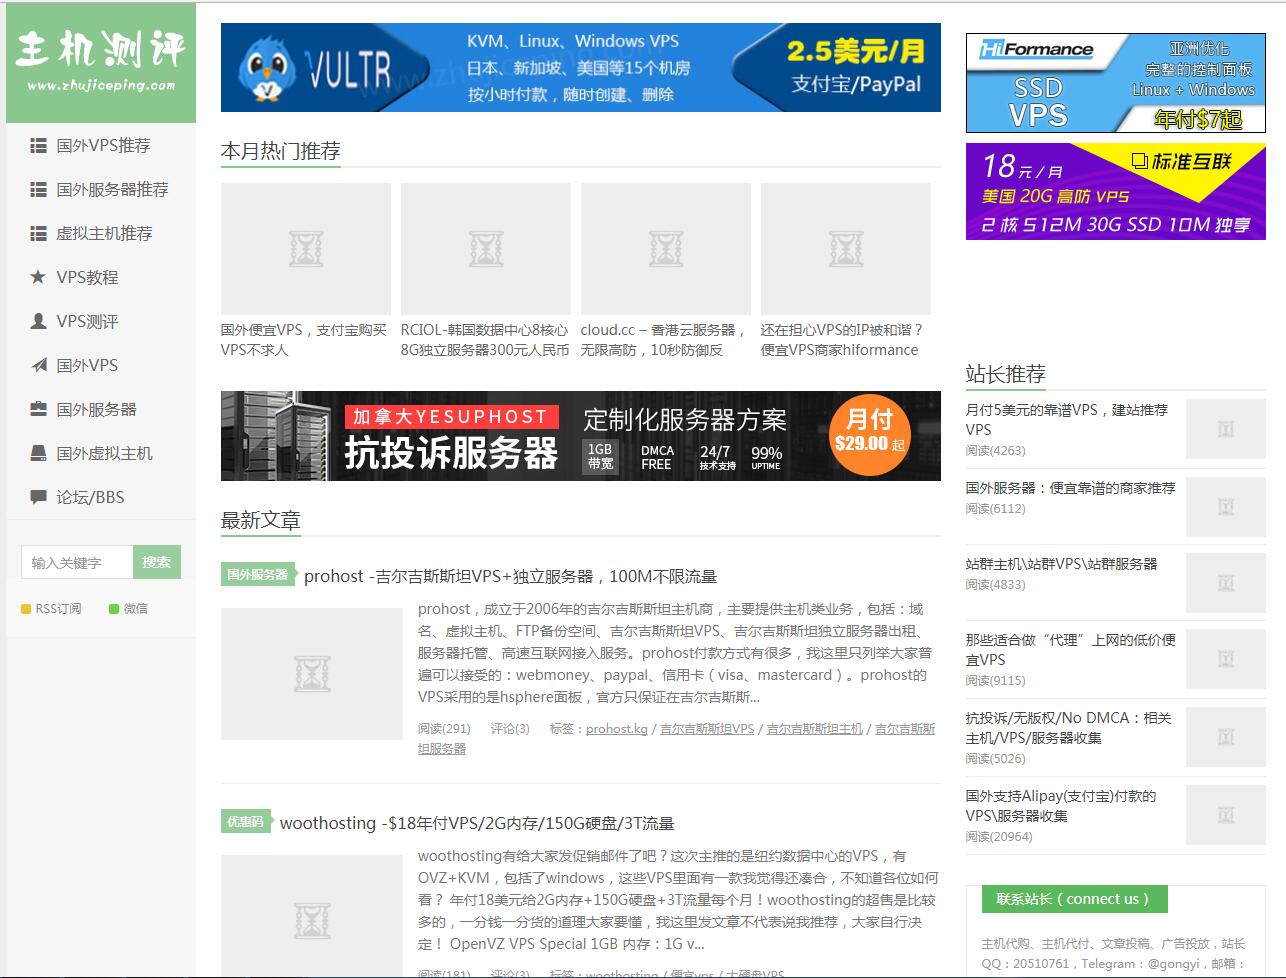Click the speech bubble icon beside 论坛/BBS
Screen dimensions: 1286x978
click(38, 497)
